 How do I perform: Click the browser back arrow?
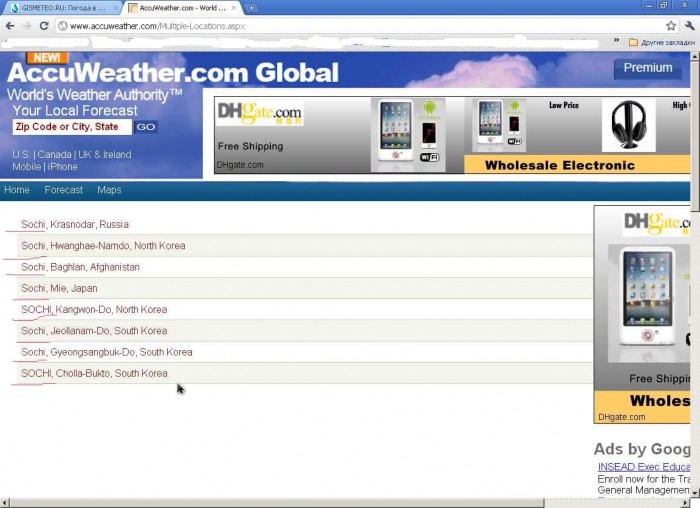(10, 25)
